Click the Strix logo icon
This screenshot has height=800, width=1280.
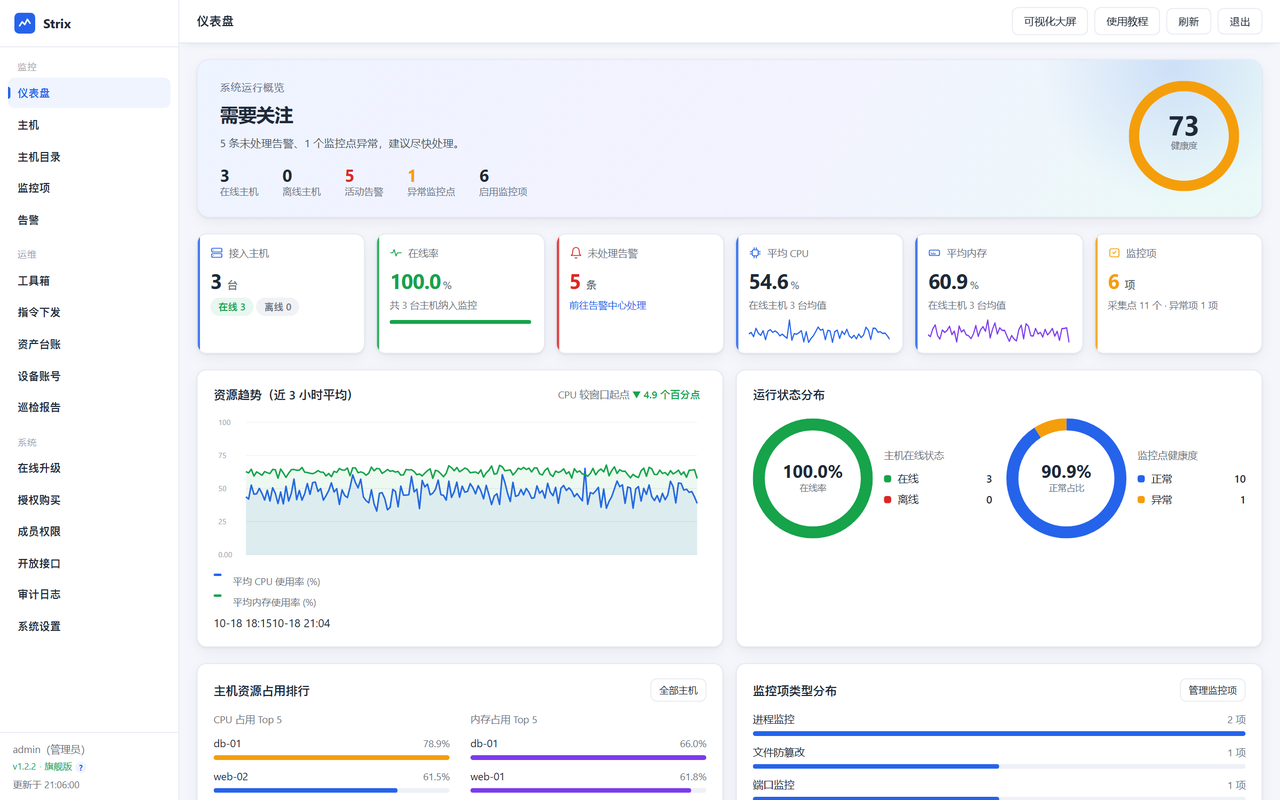click(25, 23)
